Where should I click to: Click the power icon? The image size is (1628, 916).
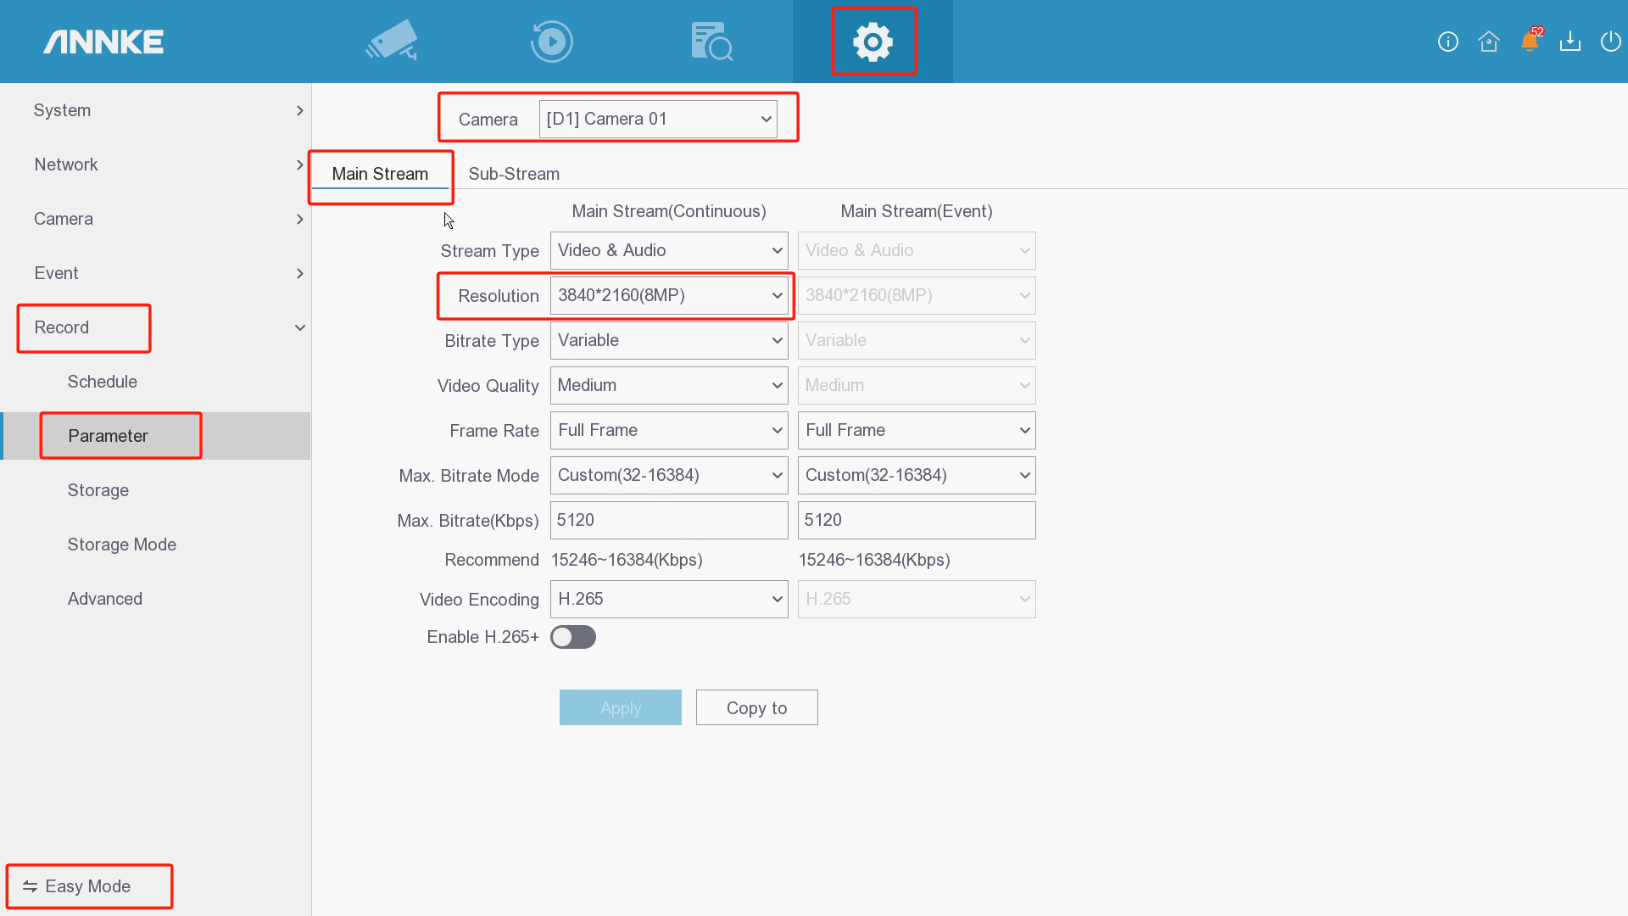tap(1610, 41)
